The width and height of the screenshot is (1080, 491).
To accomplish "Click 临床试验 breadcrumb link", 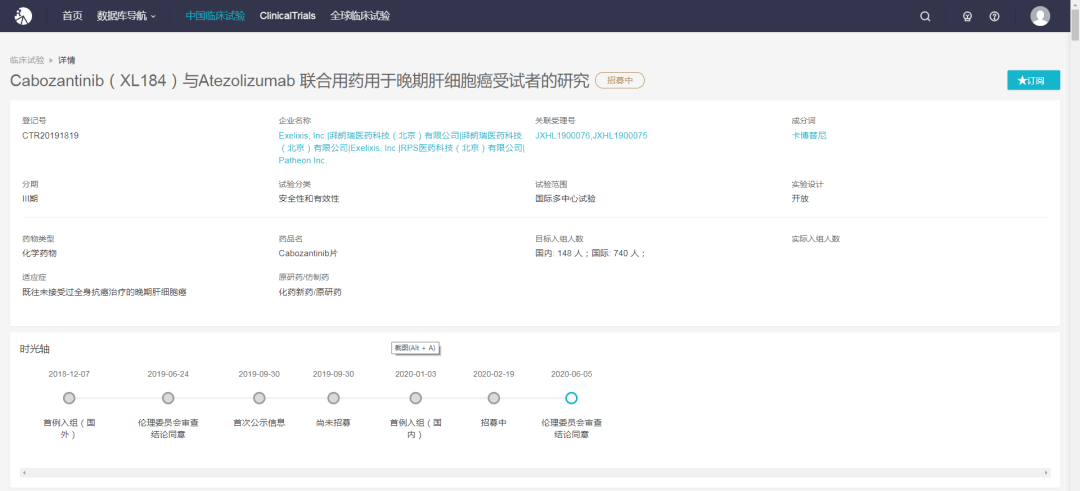I will (x=27, y=61).
